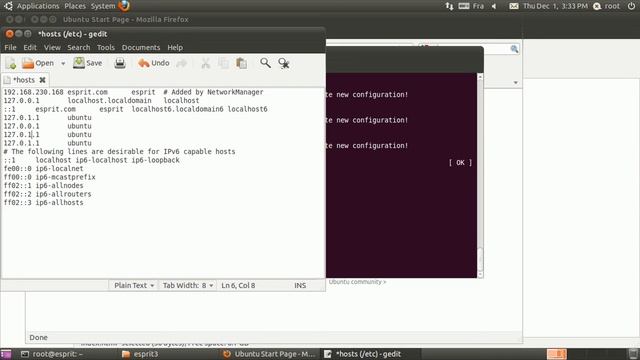This screenshot has width=640, height=360.
Task: Open the Fra keyboard layout indicator
Action: [471, 6]
